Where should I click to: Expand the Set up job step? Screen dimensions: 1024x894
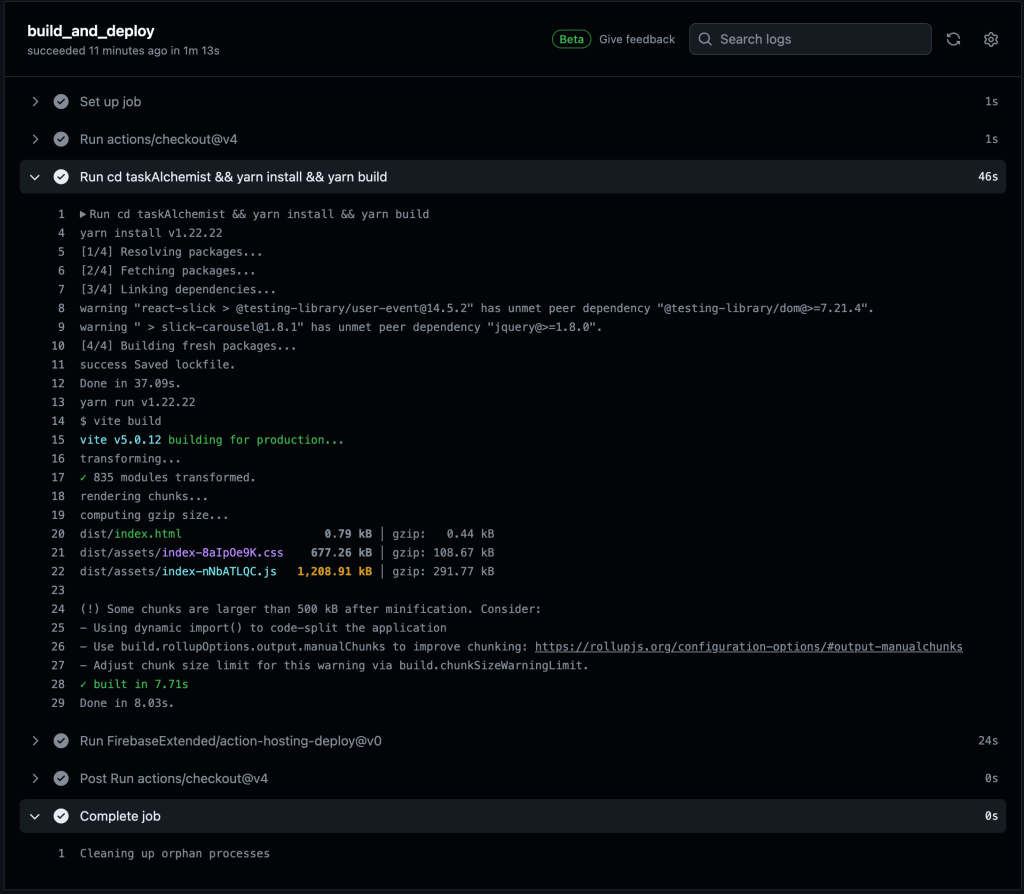tap(35, 102)
